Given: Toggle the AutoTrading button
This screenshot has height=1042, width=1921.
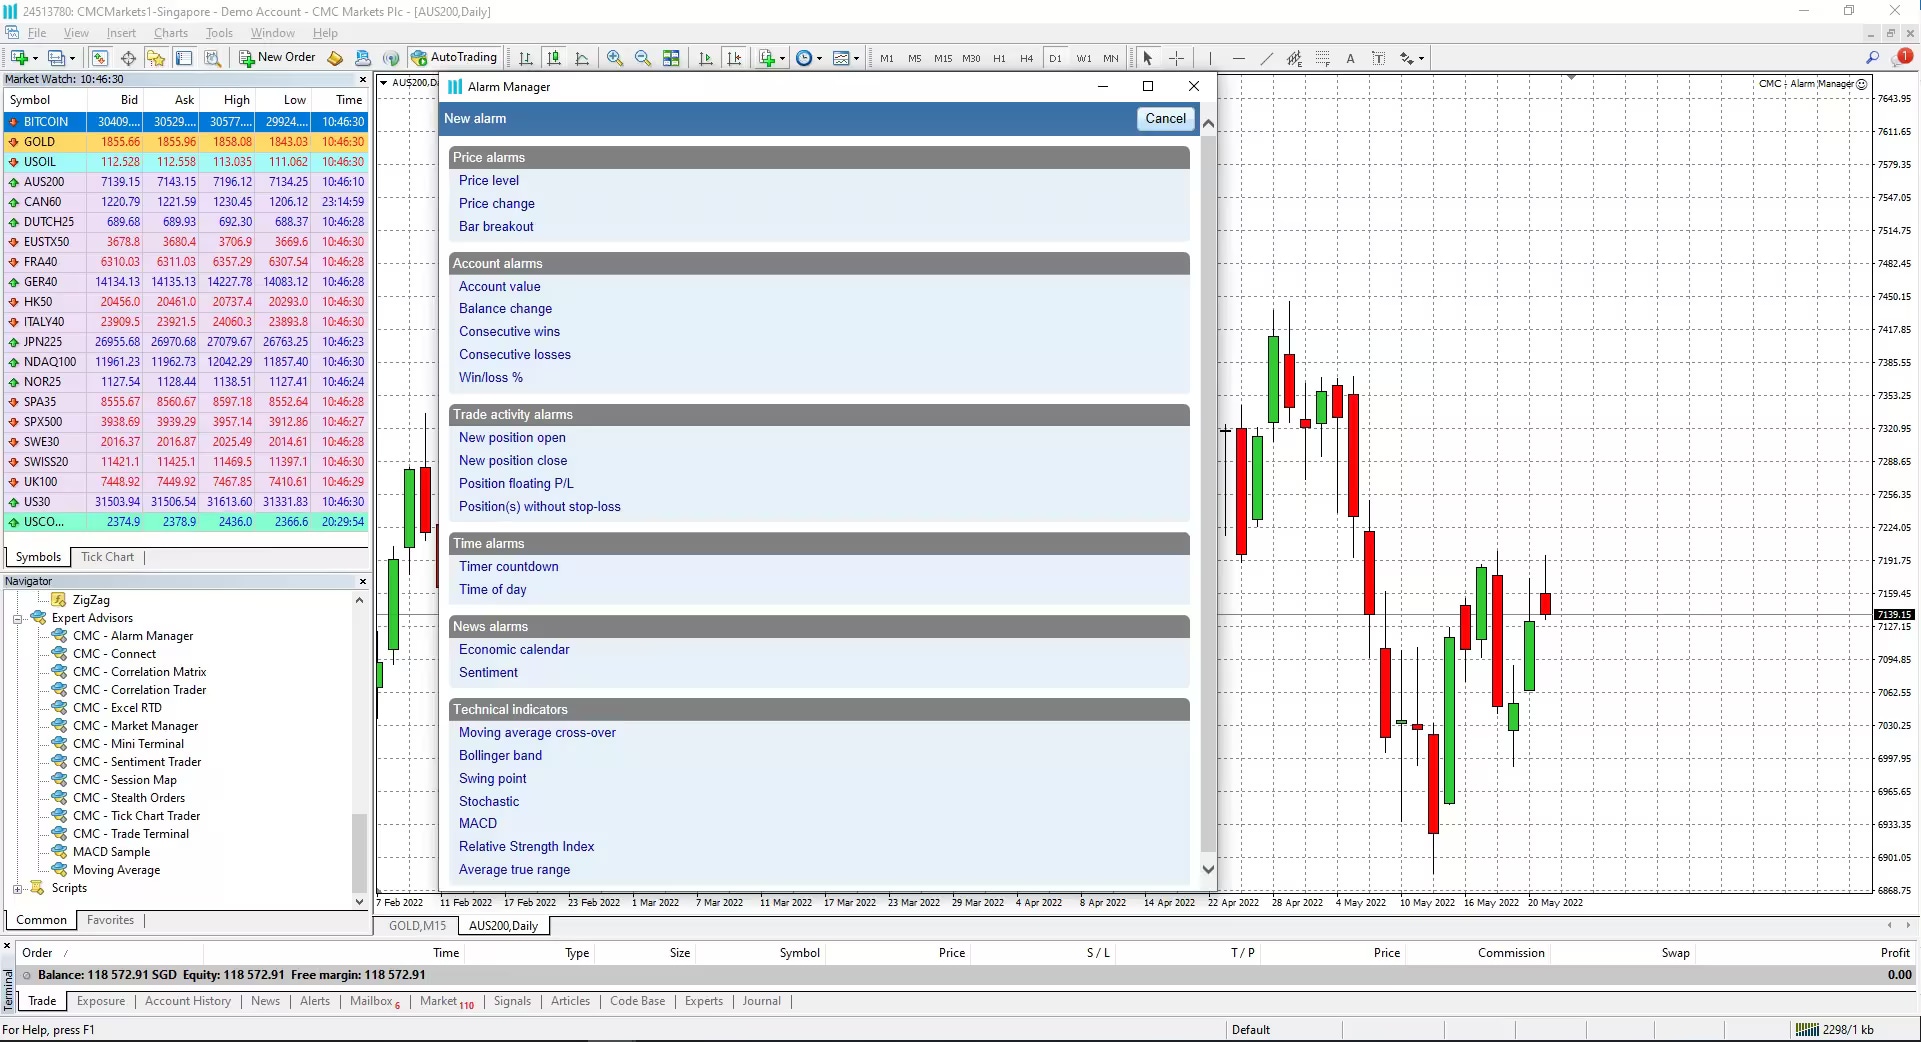Looking at the screenshot, I should (454, 58).
